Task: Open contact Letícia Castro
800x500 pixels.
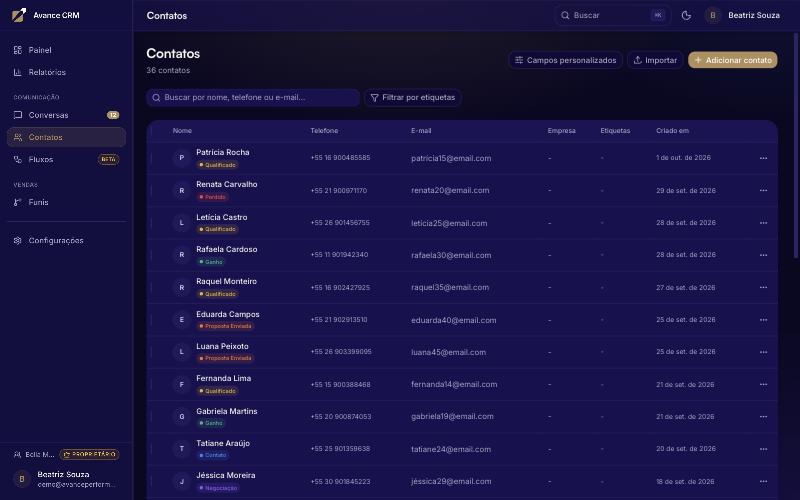Action: pos(221,217)
